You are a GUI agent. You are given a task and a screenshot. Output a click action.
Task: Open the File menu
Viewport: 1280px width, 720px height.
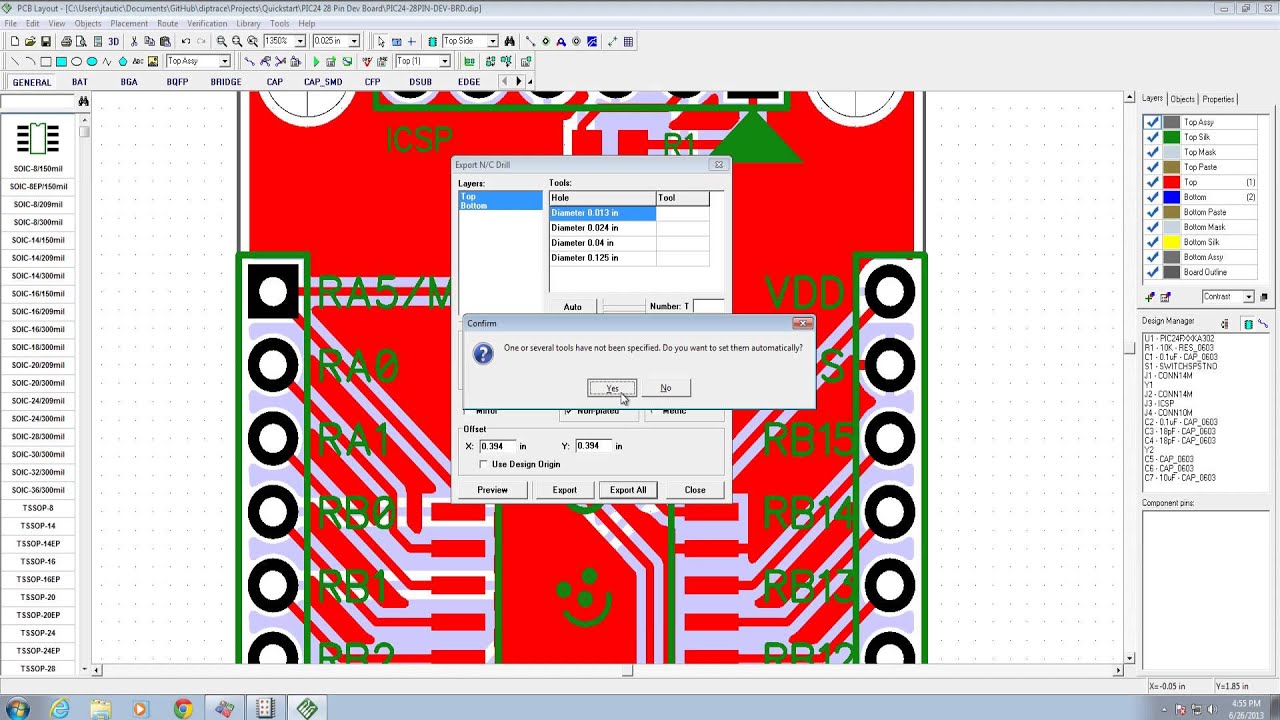pyautogui.click(x=10, y=23)
